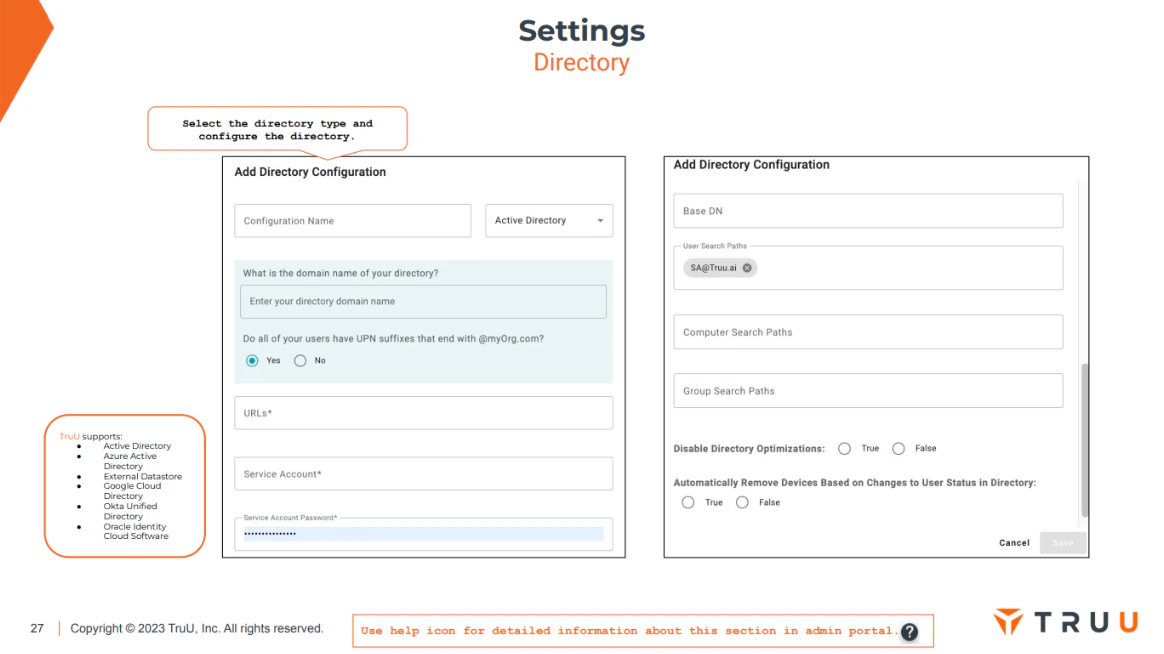
Task: Click the URLs input field
Action: click(x=423, y=413)
